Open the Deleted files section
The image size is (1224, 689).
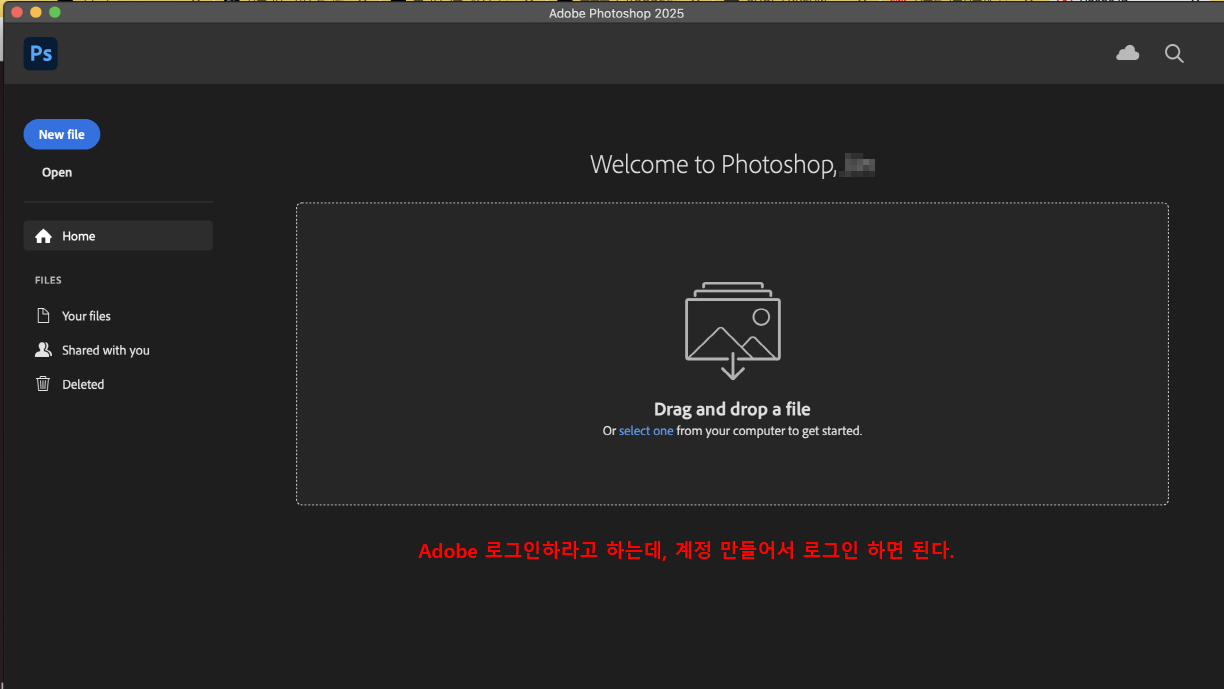click(x=83, y=383)
